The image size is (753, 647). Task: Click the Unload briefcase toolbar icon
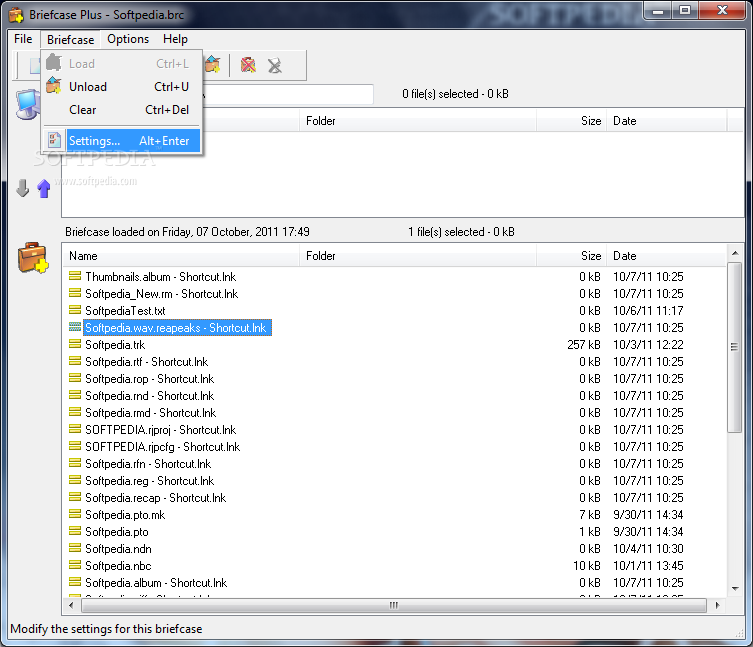(x=213, y=64)
